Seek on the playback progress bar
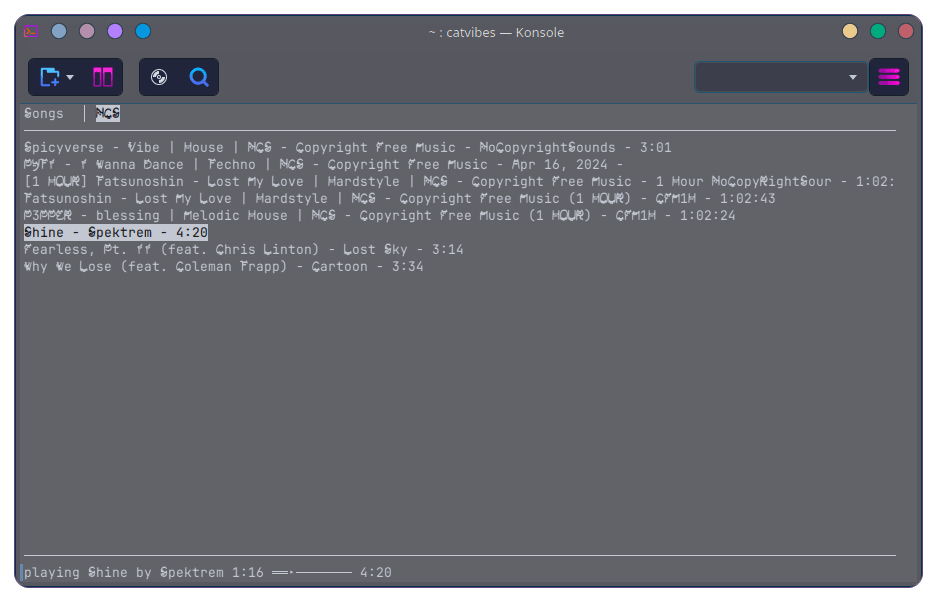Image resolution: width=937 pixels, height=602 pixels. click(312, 573)
